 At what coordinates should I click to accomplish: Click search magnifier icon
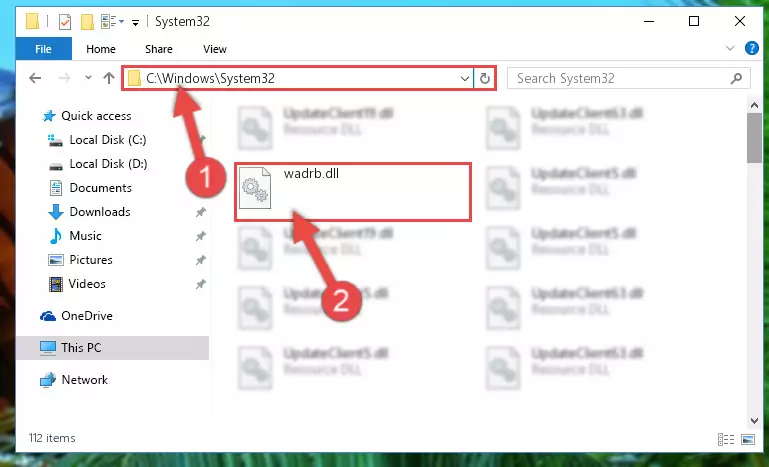[x=736, y=78]
